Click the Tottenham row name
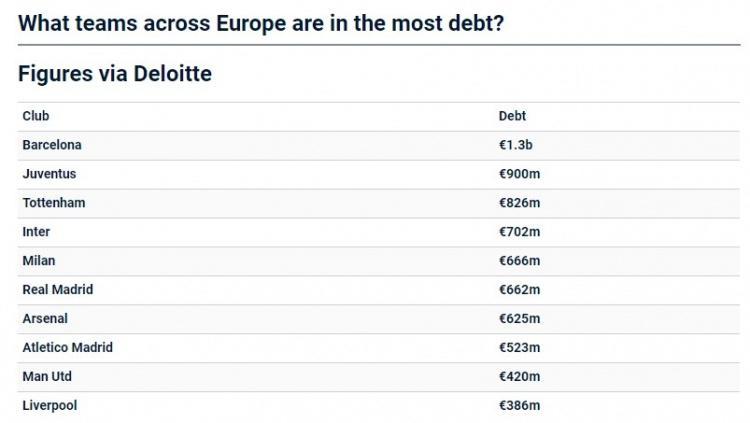 coord(54,203)
